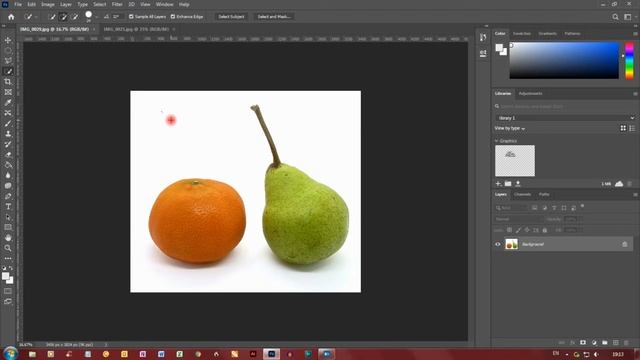
Task: Open the layer blend mode dropdown
Action: coord(518,219)
